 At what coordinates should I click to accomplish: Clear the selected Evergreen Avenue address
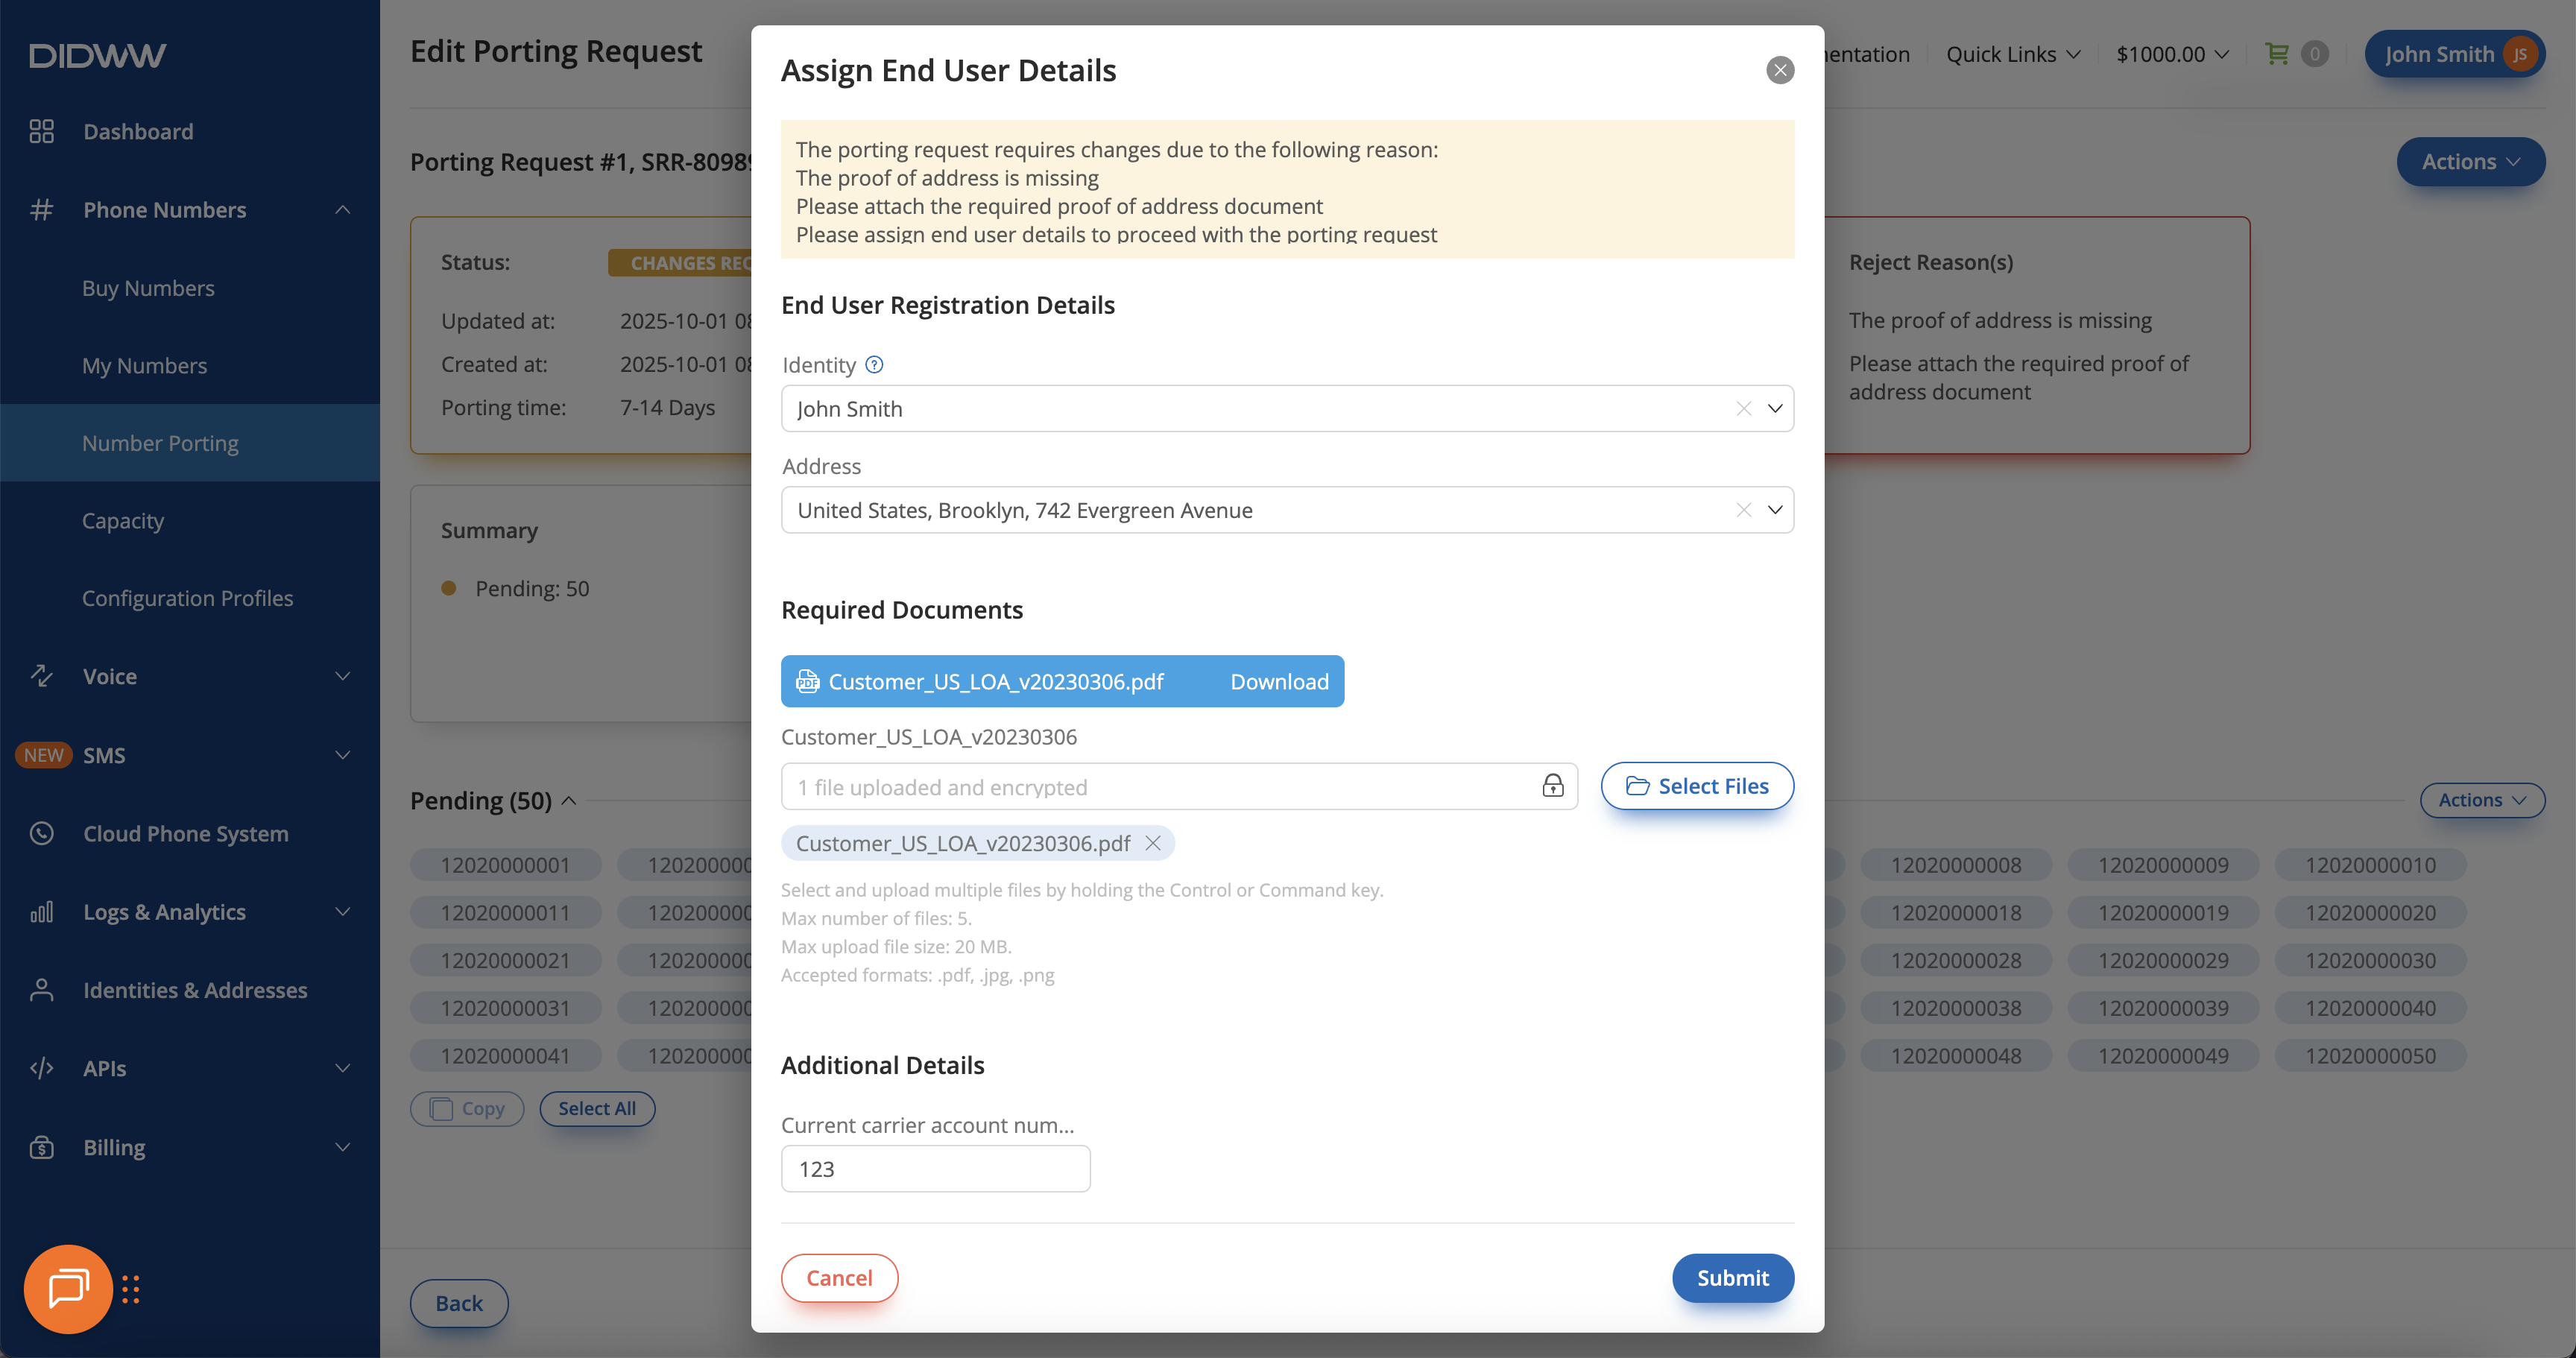[1743, 510]
